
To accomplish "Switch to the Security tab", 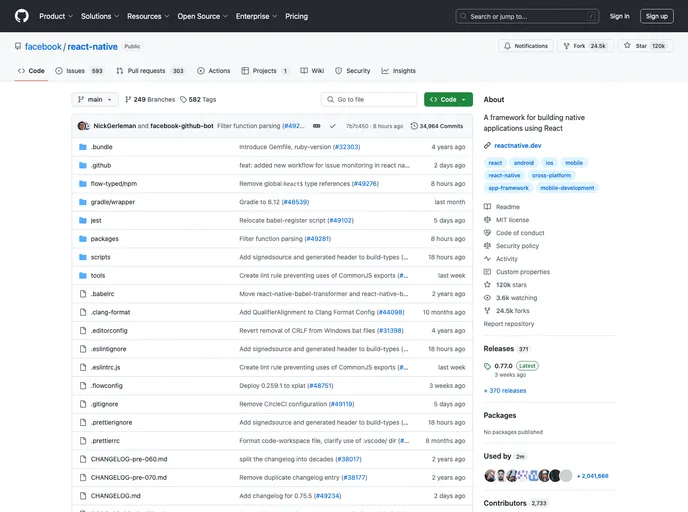I will click(353, 71).
